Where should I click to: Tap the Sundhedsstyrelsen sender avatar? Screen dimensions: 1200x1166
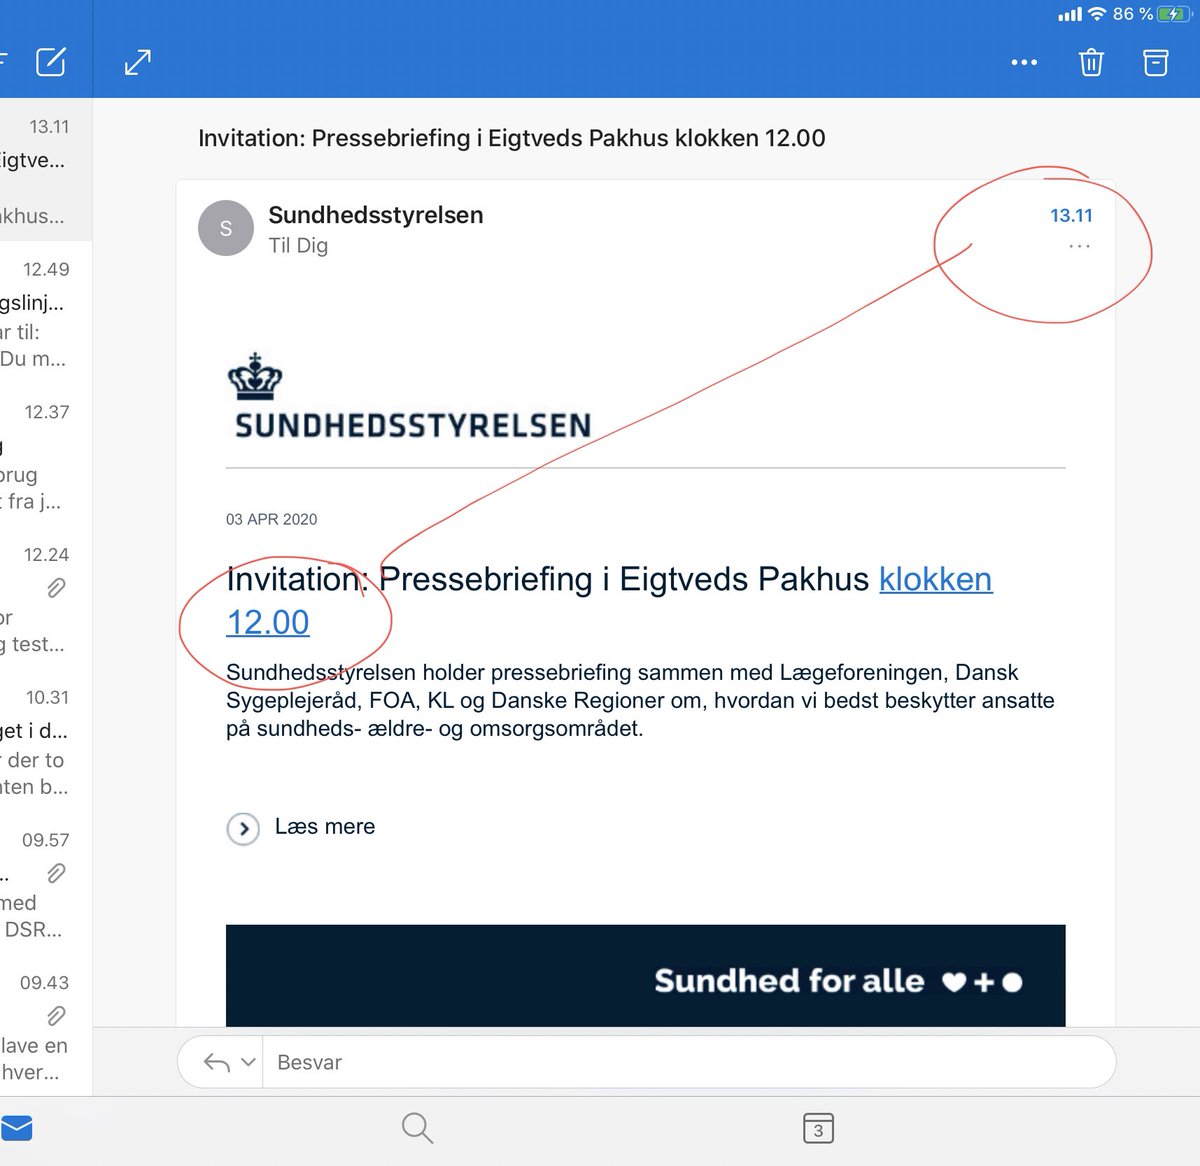[x=226, y=228]
